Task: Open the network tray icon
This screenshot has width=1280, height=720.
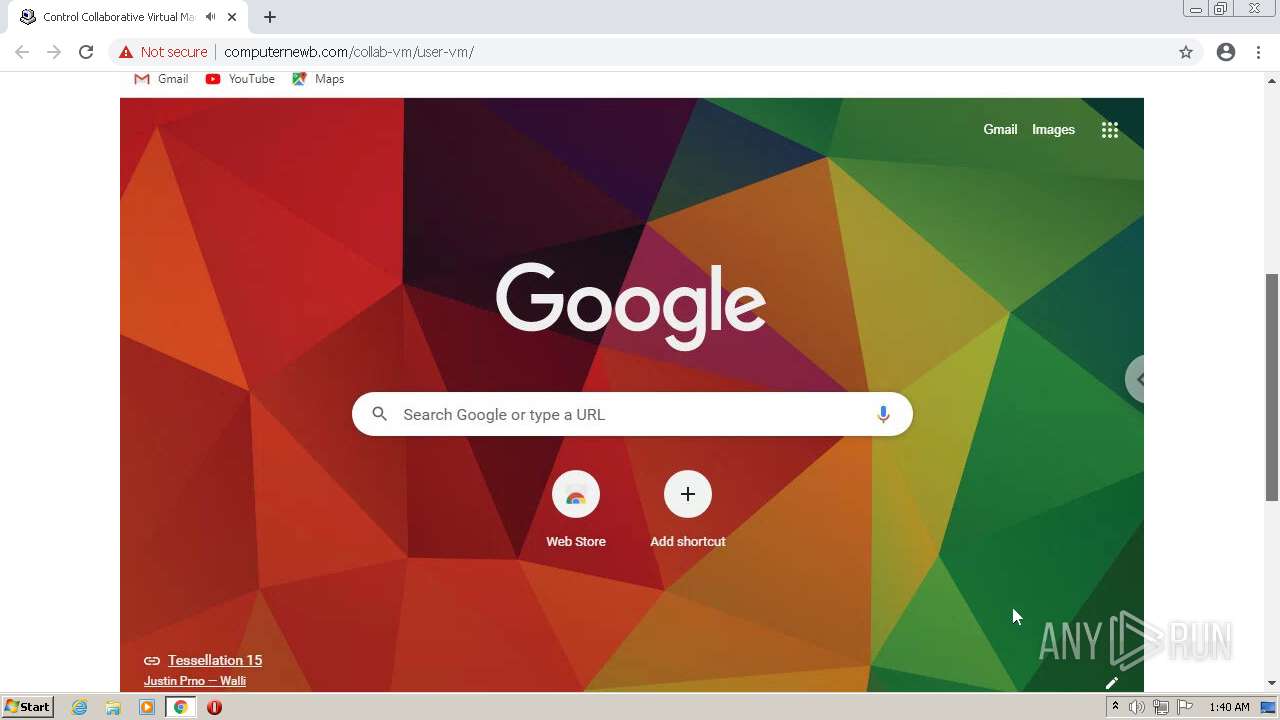Action: (x=1160, y=707)
